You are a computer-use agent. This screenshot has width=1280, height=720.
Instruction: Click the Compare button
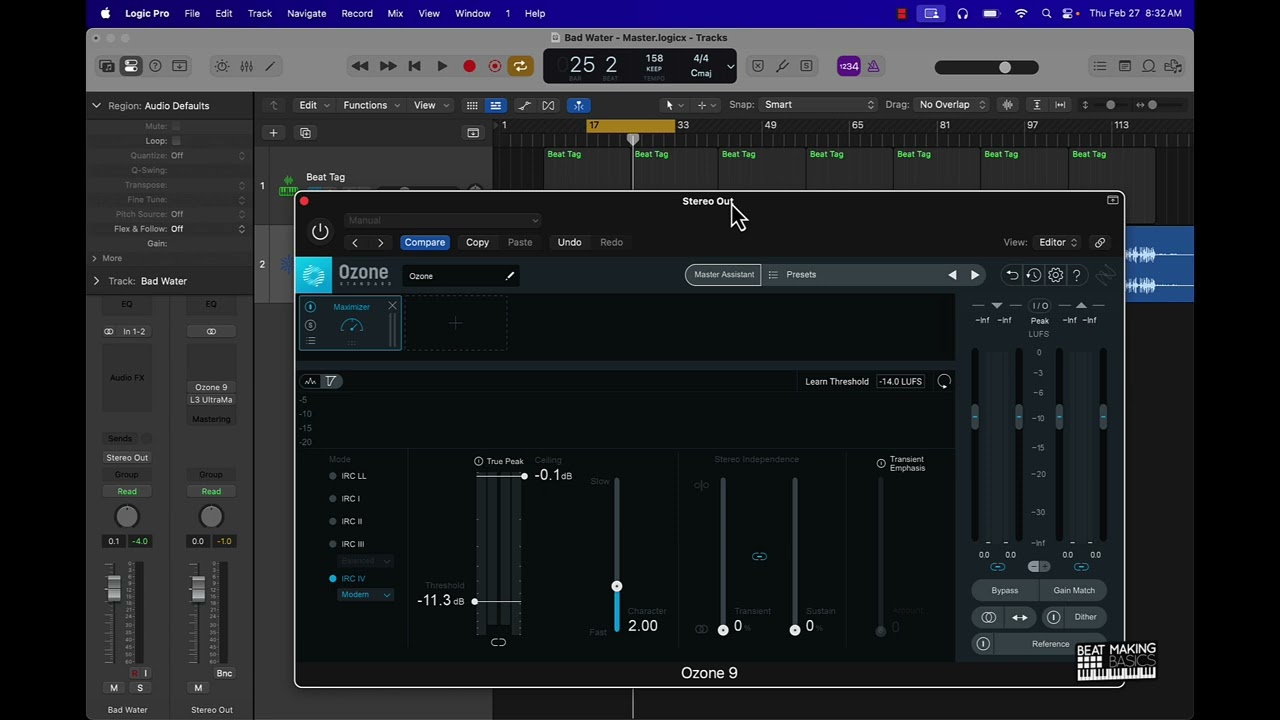pos(425,242)
